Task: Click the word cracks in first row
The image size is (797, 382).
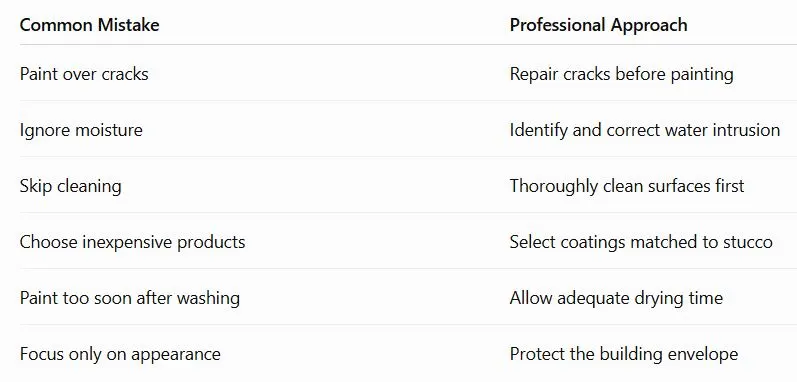Action: (125, 75)
